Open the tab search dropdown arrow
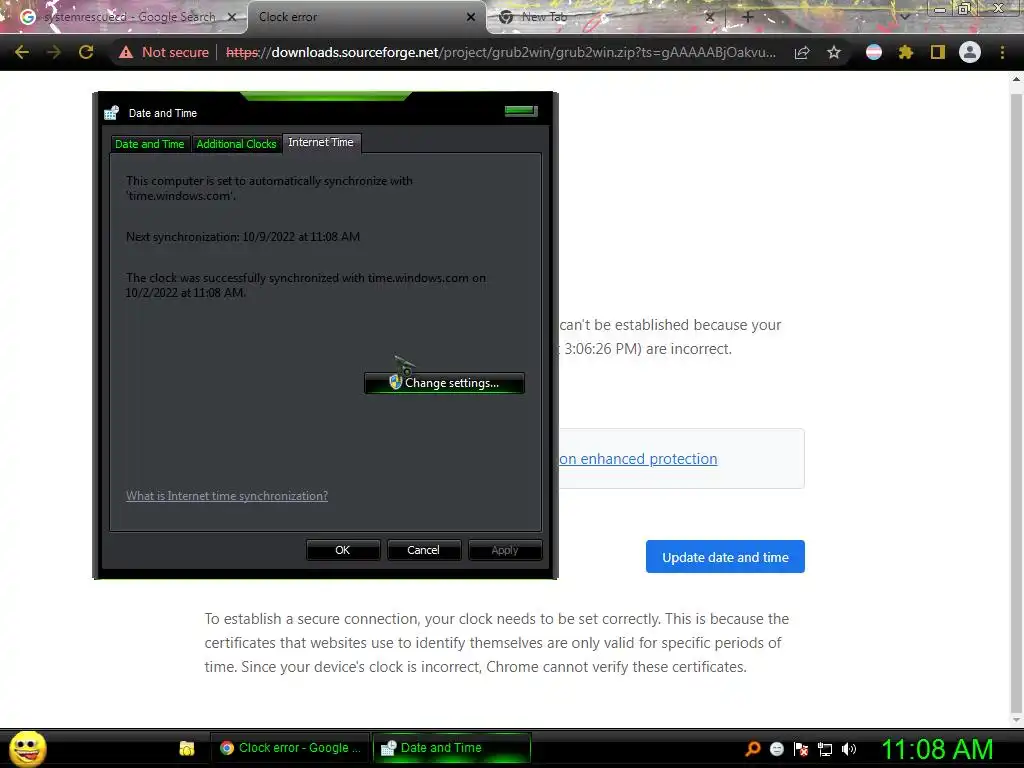 904,17
